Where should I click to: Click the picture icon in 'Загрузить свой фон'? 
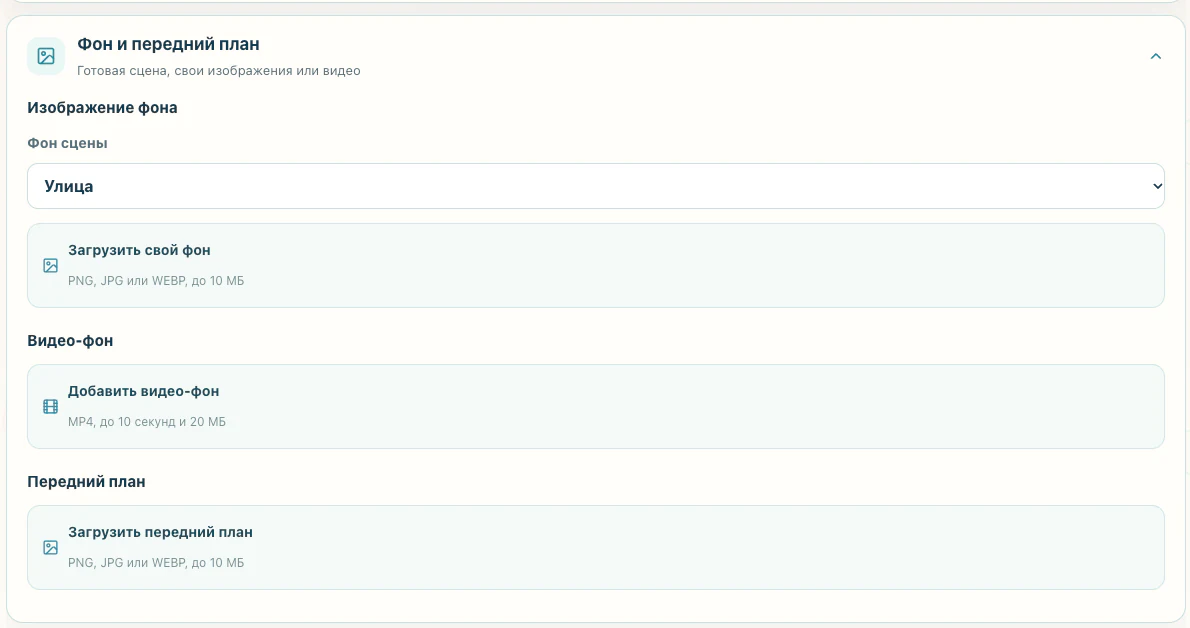(x=51, y=265)
